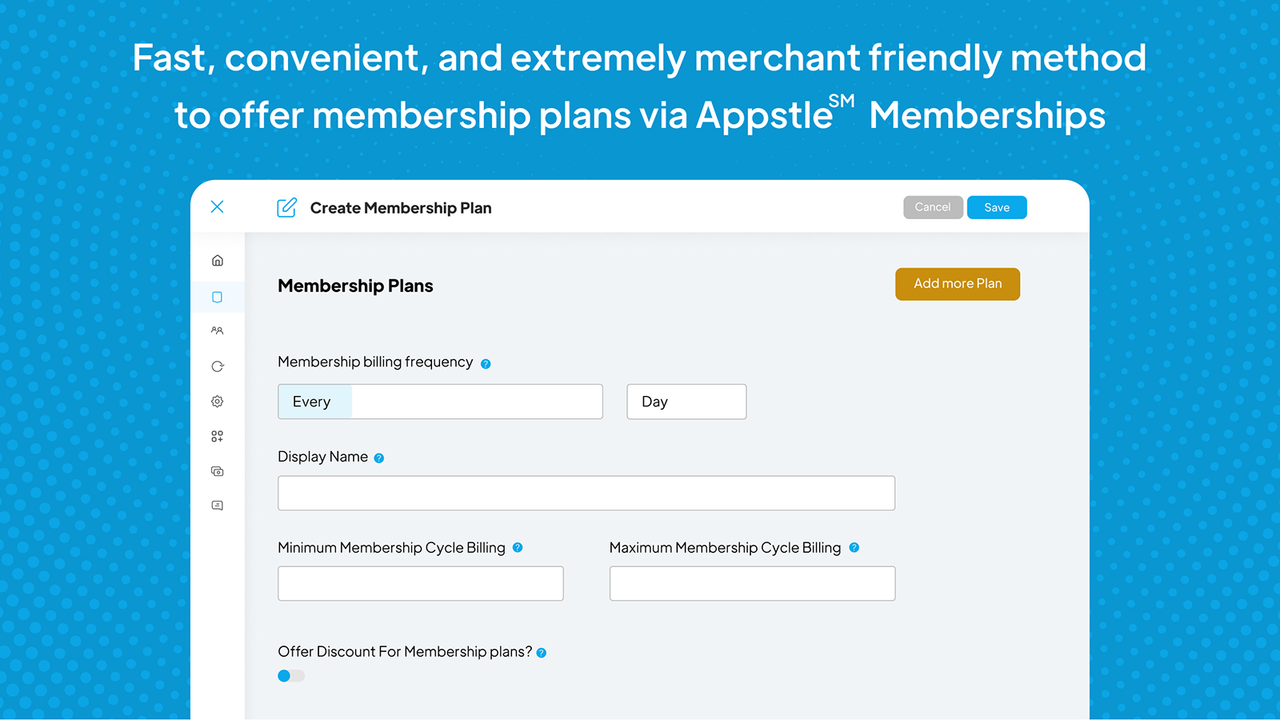Select the Membership Plans sidebar icon
Viewport: 1280px width, 720px height.
[217, 296]
